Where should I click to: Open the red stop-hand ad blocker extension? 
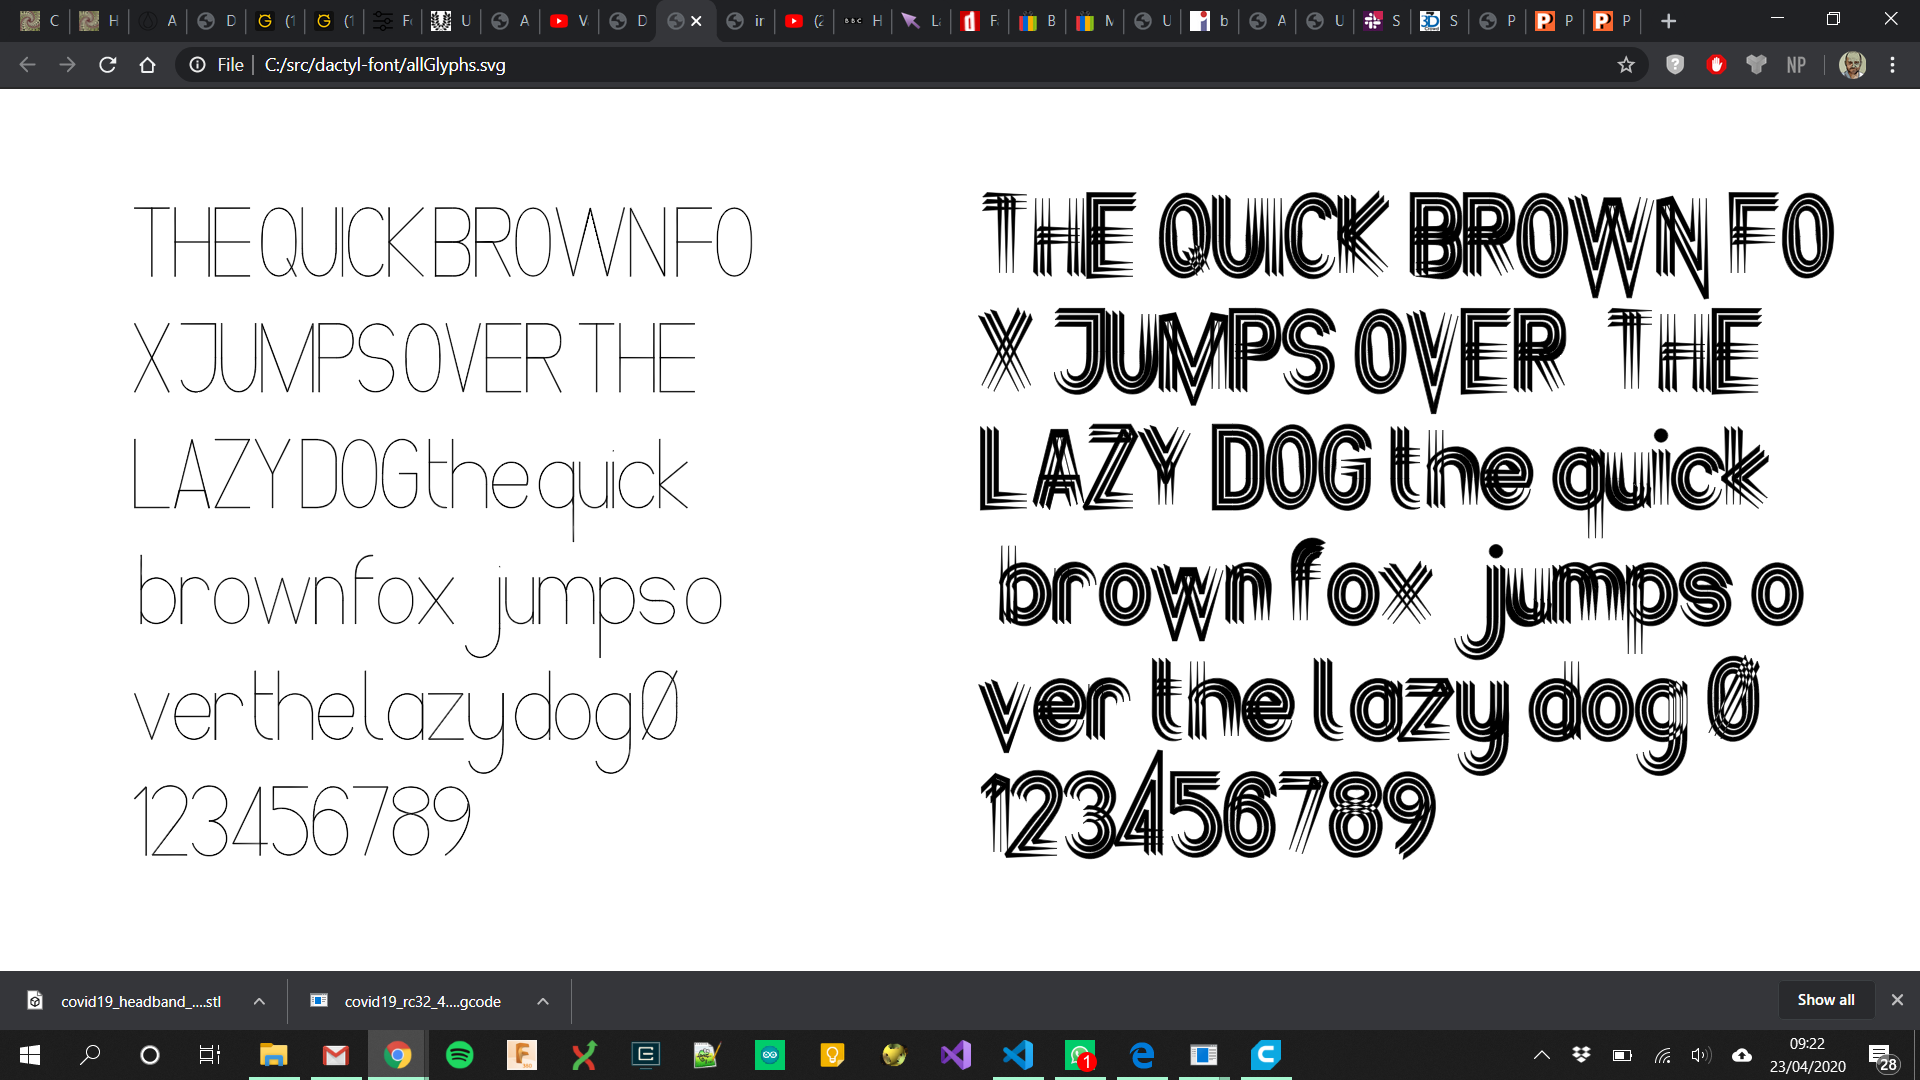click(1716, 65)
